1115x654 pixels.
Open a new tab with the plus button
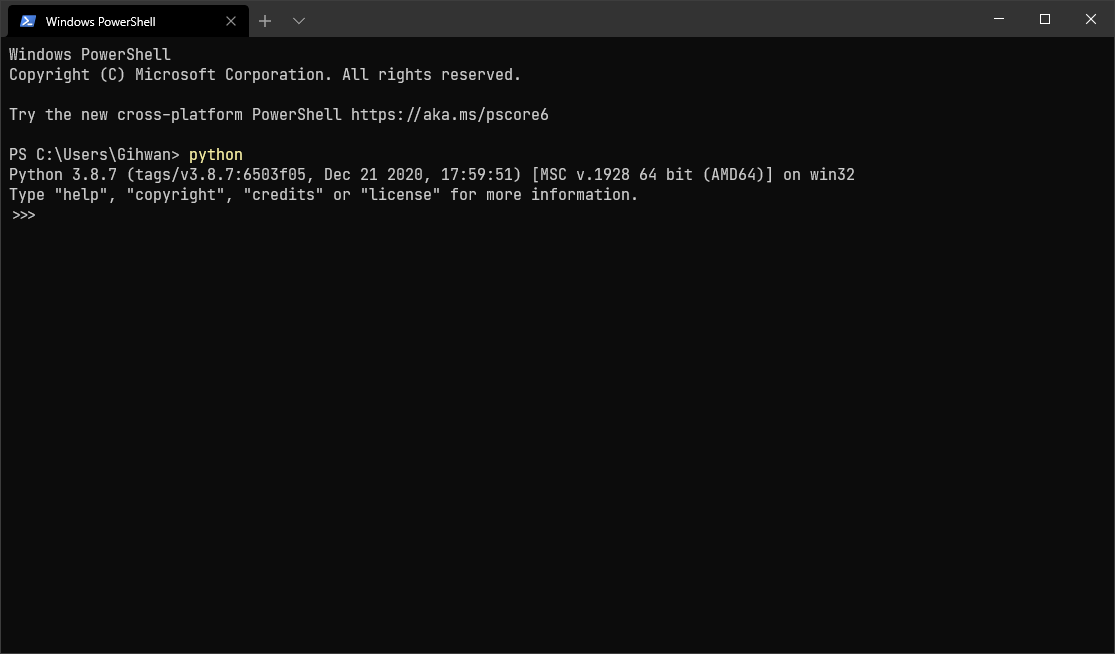pyautogui.click(x=265, y=21)
